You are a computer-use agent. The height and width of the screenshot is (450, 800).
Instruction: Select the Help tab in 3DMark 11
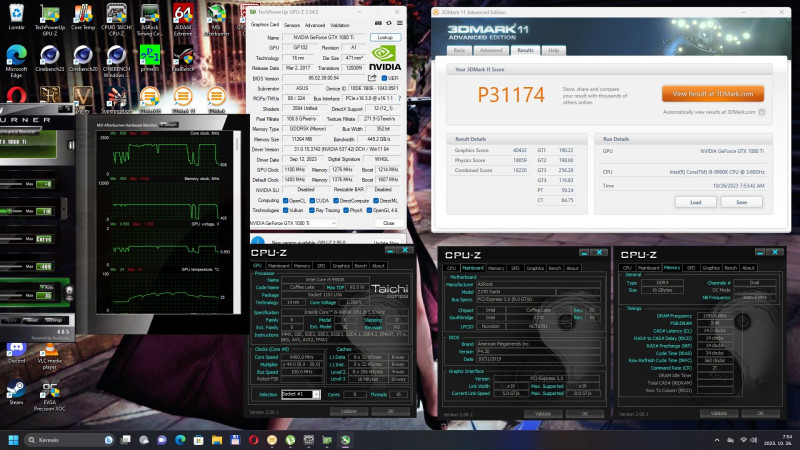click(554, 50)
